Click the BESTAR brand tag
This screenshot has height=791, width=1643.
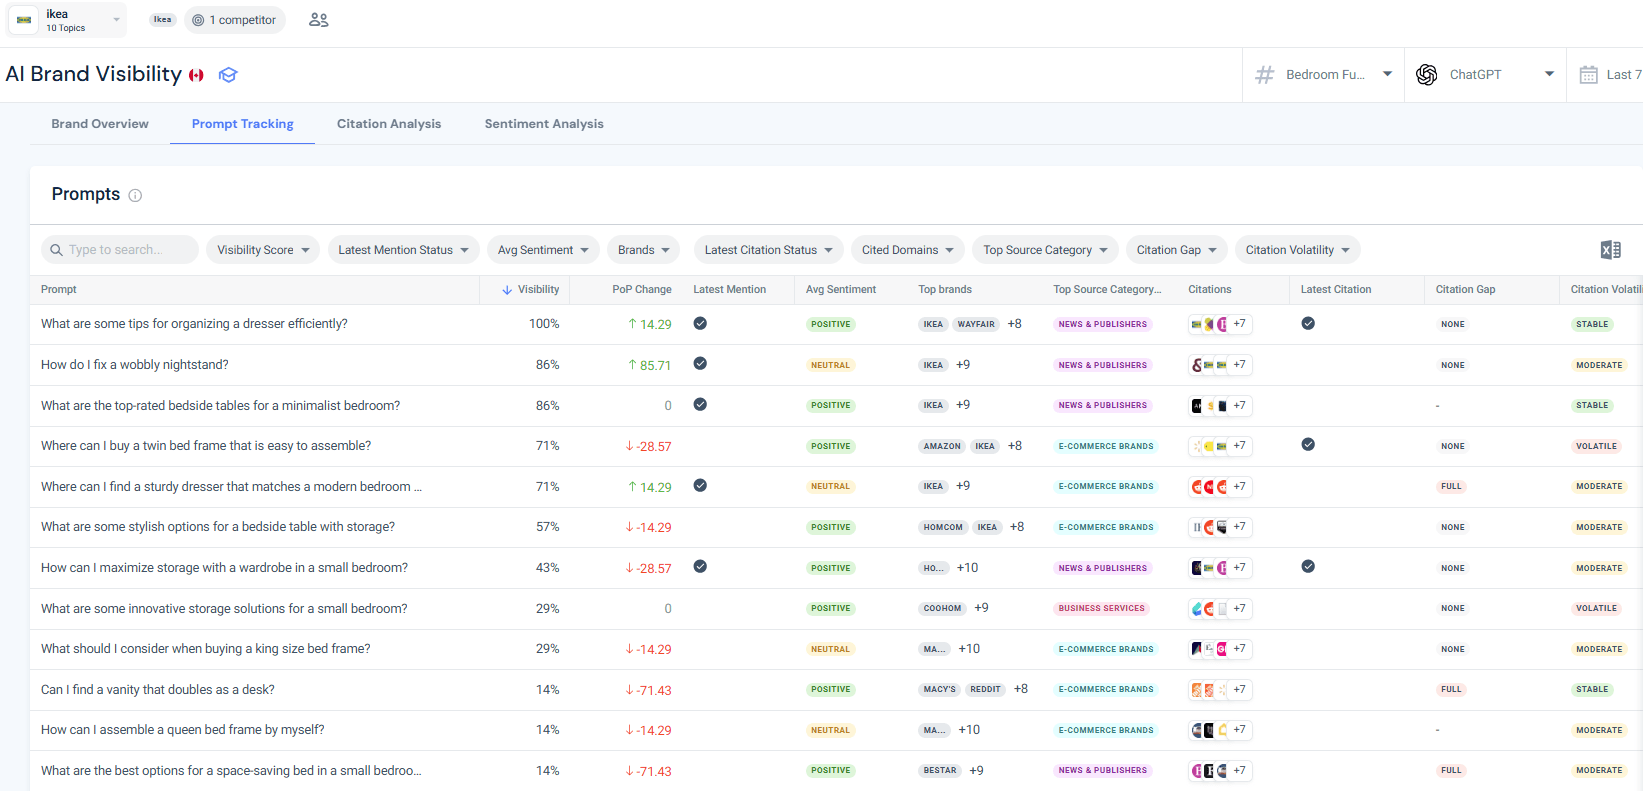940,771
